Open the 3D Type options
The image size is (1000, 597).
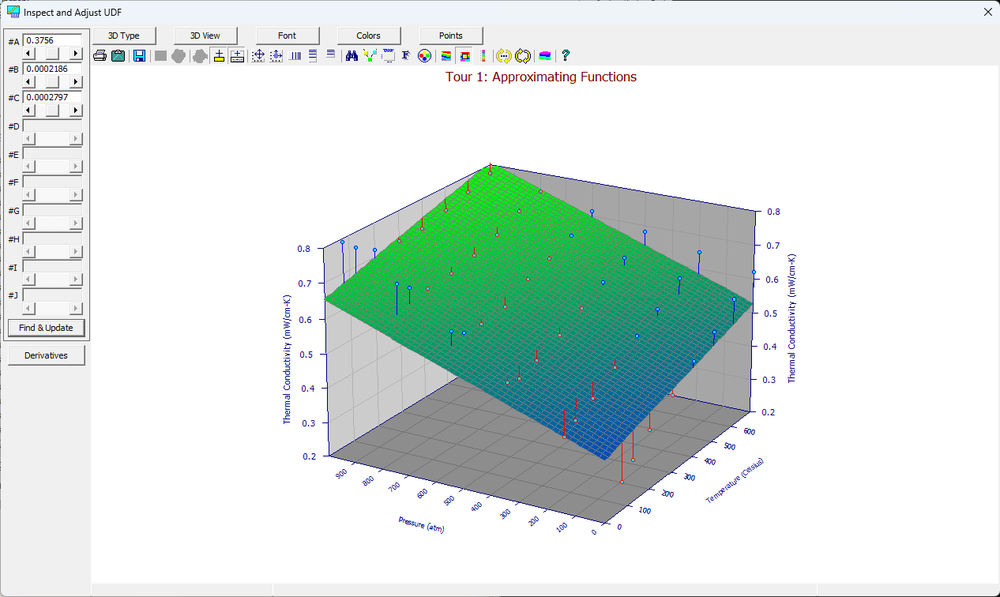coord(124,36)
